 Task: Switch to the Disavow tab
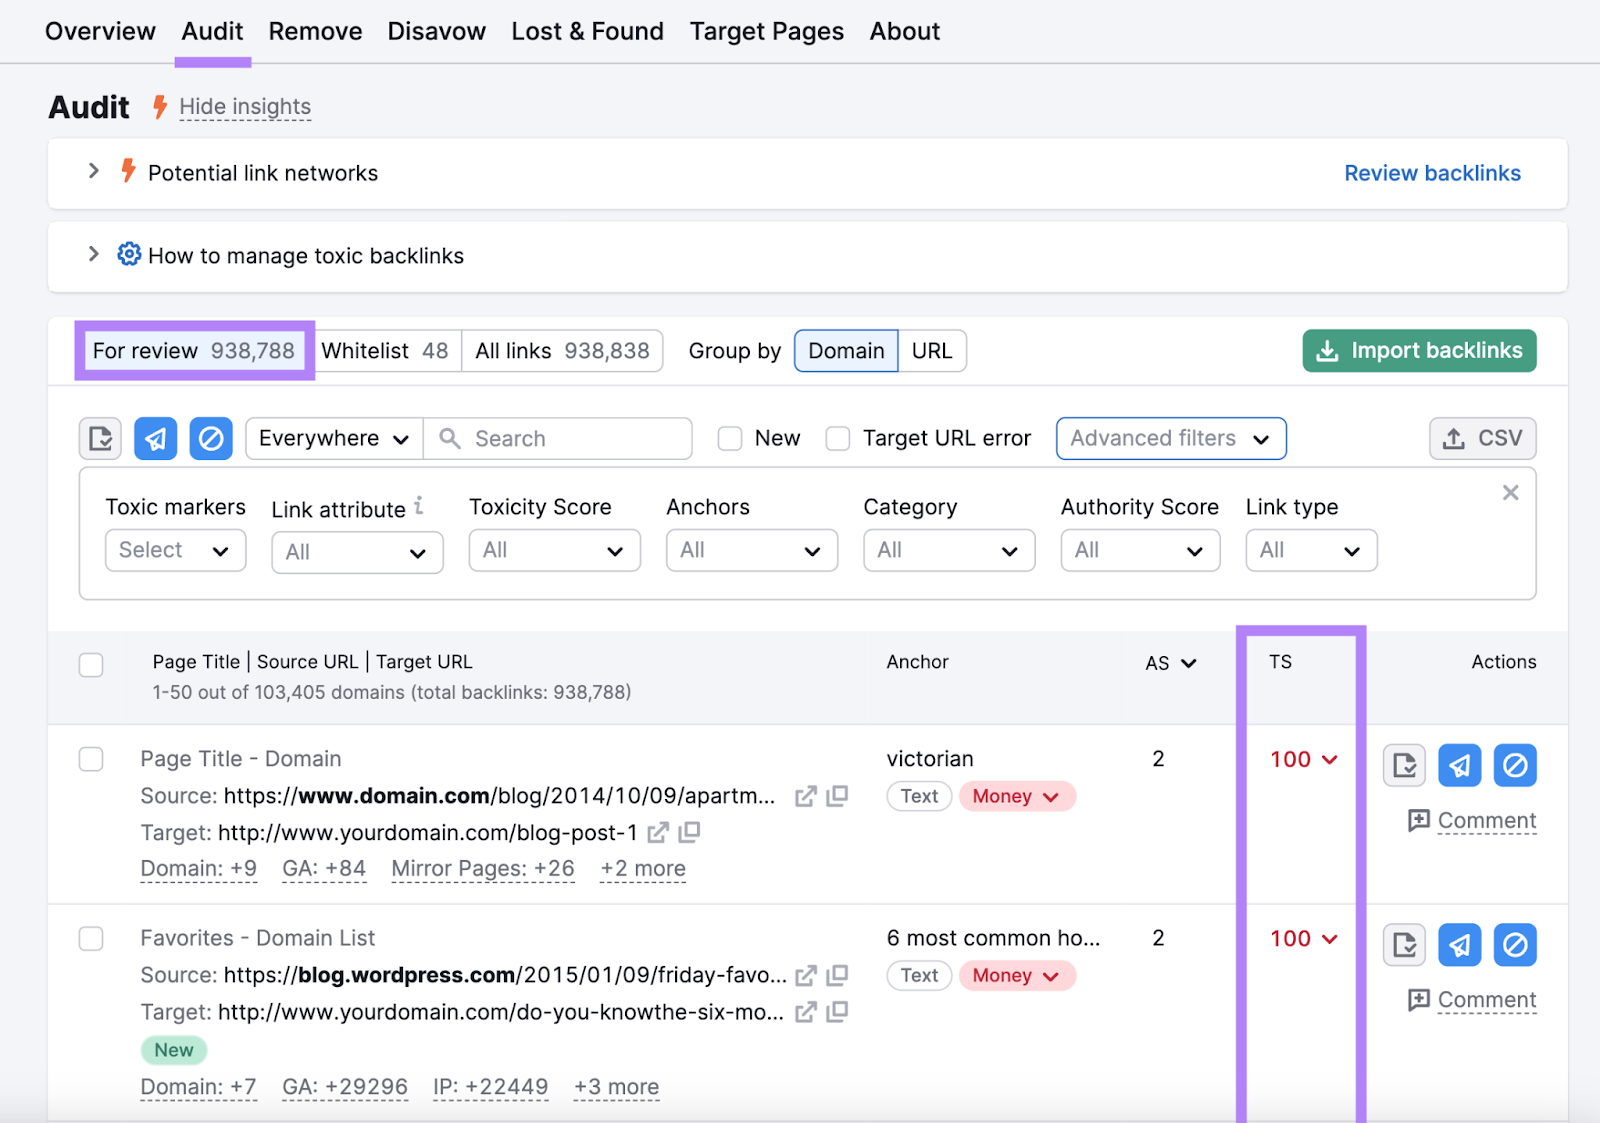(x=436, y=31)
